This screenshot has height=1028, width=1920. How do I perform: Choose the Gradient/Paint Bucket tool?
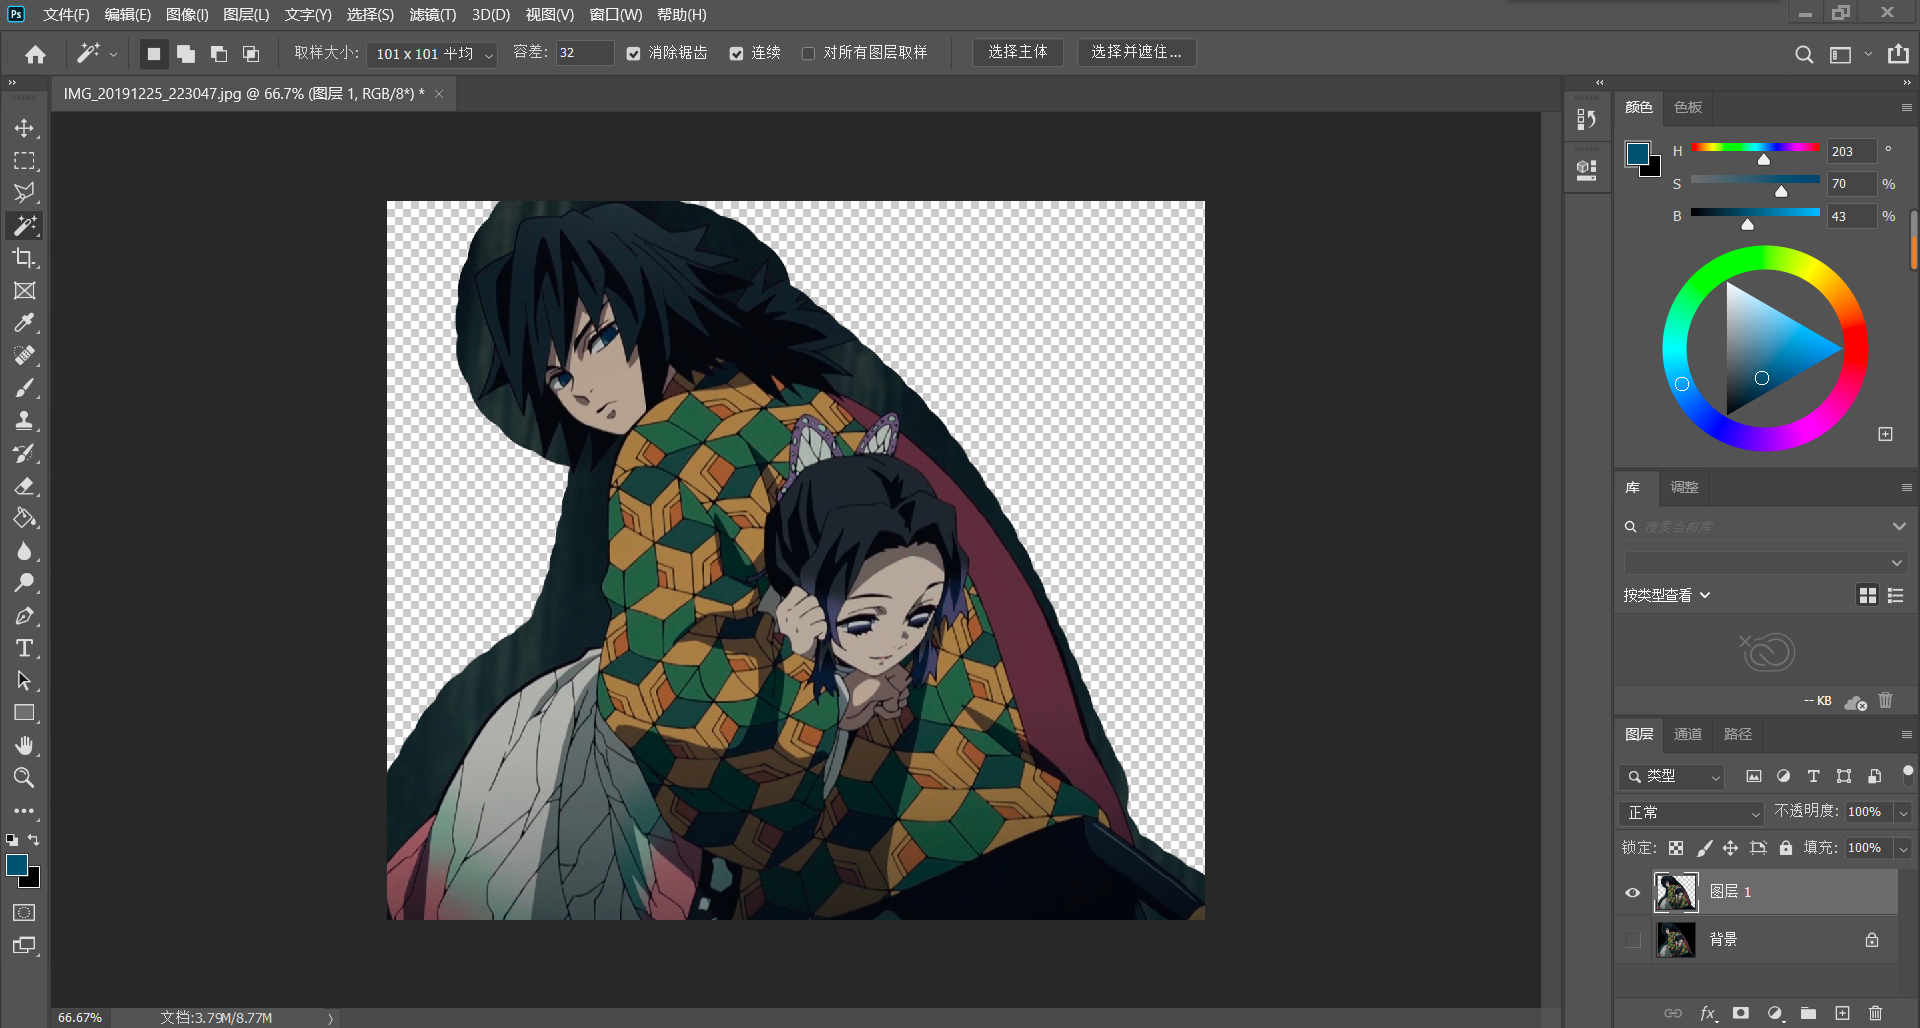point(24,518)
